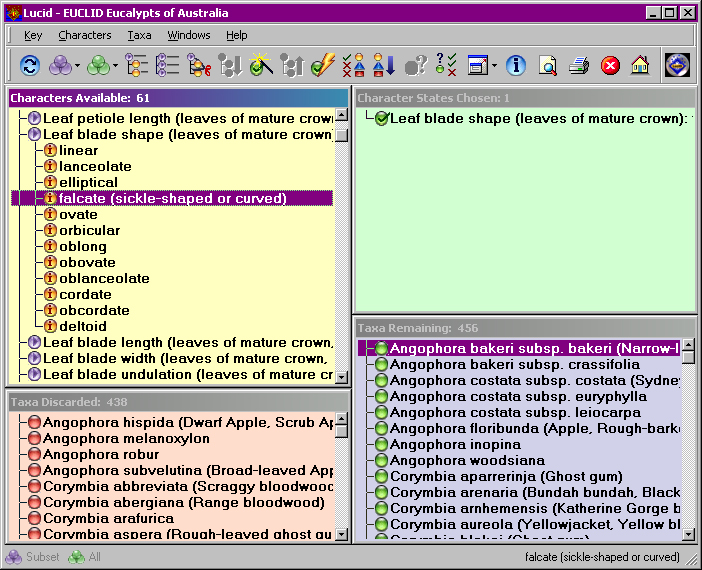Click the grey spheres down arrow icon

(230, 65)
